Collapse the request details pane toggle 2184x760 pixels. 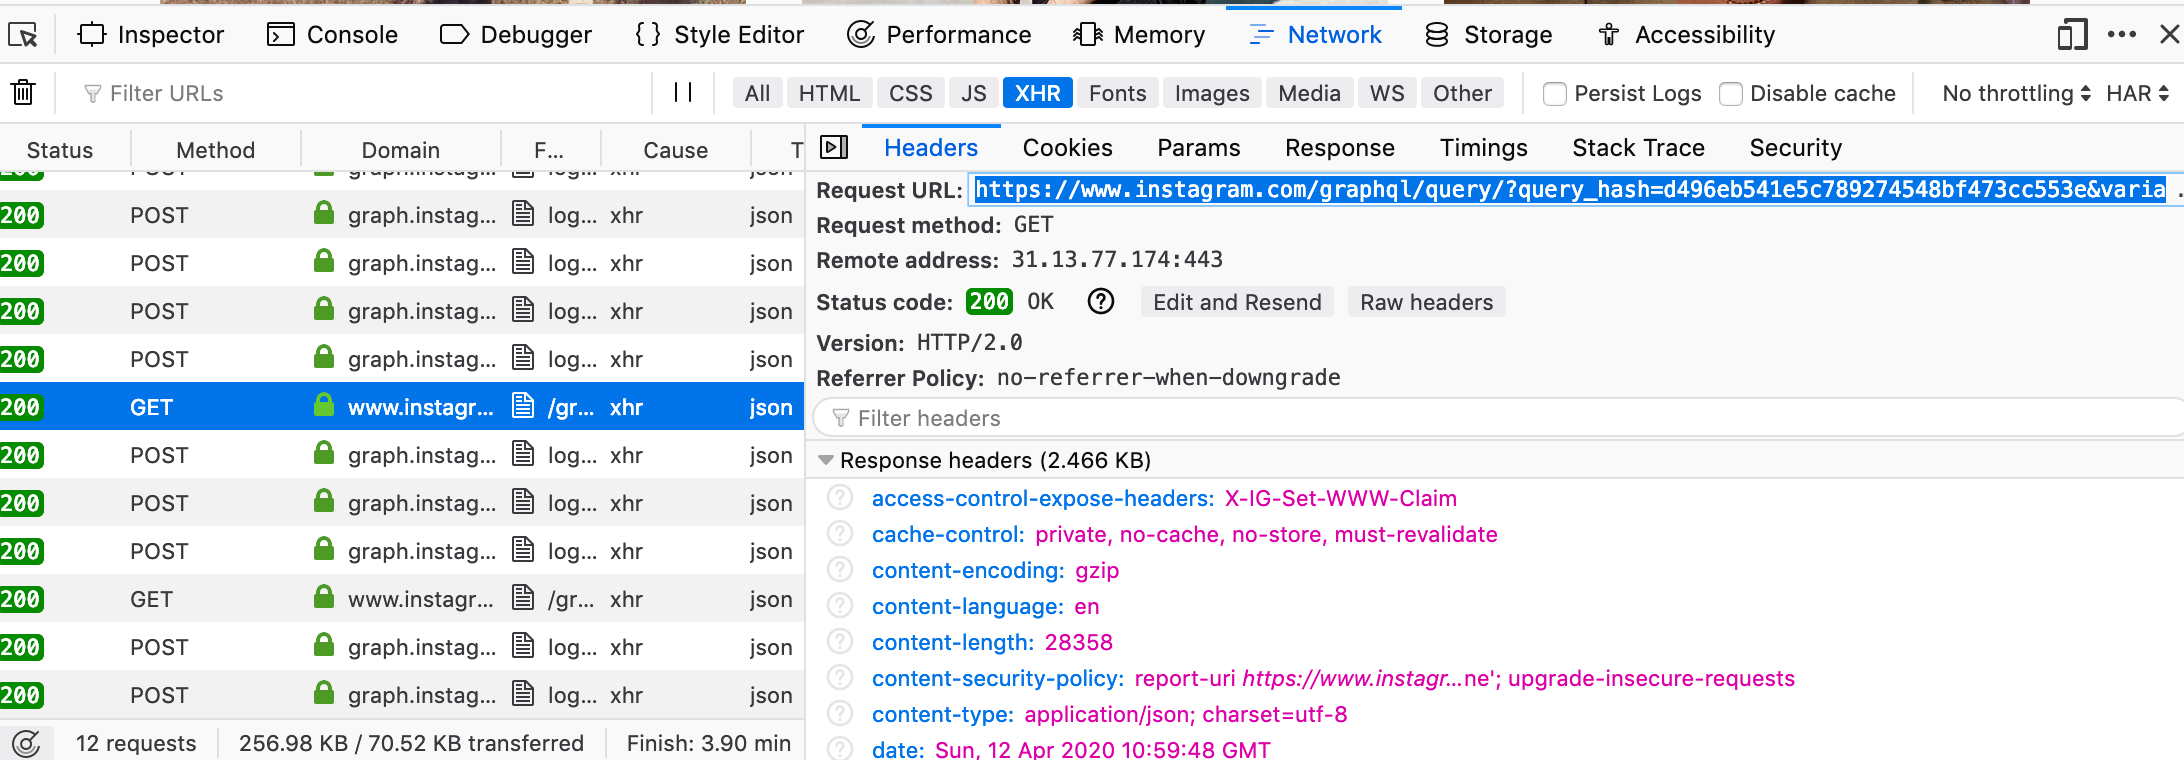(834, 148)
